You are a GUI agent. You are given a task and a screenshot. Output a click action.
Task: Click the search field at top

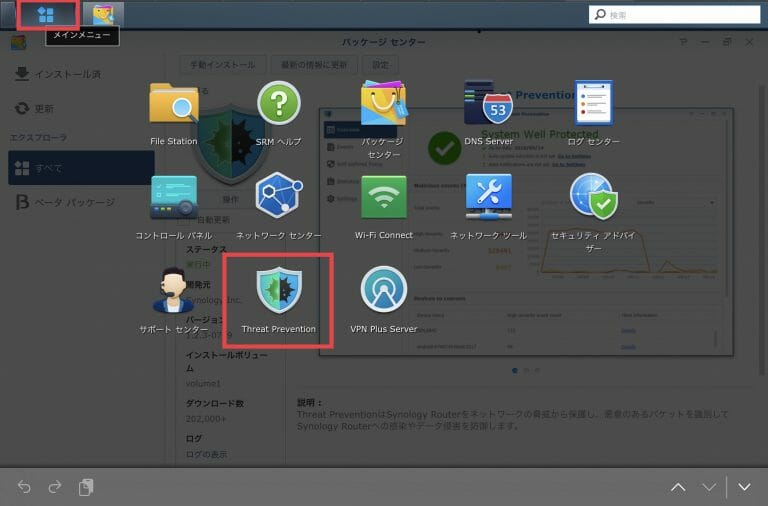[x=674, y=15]
